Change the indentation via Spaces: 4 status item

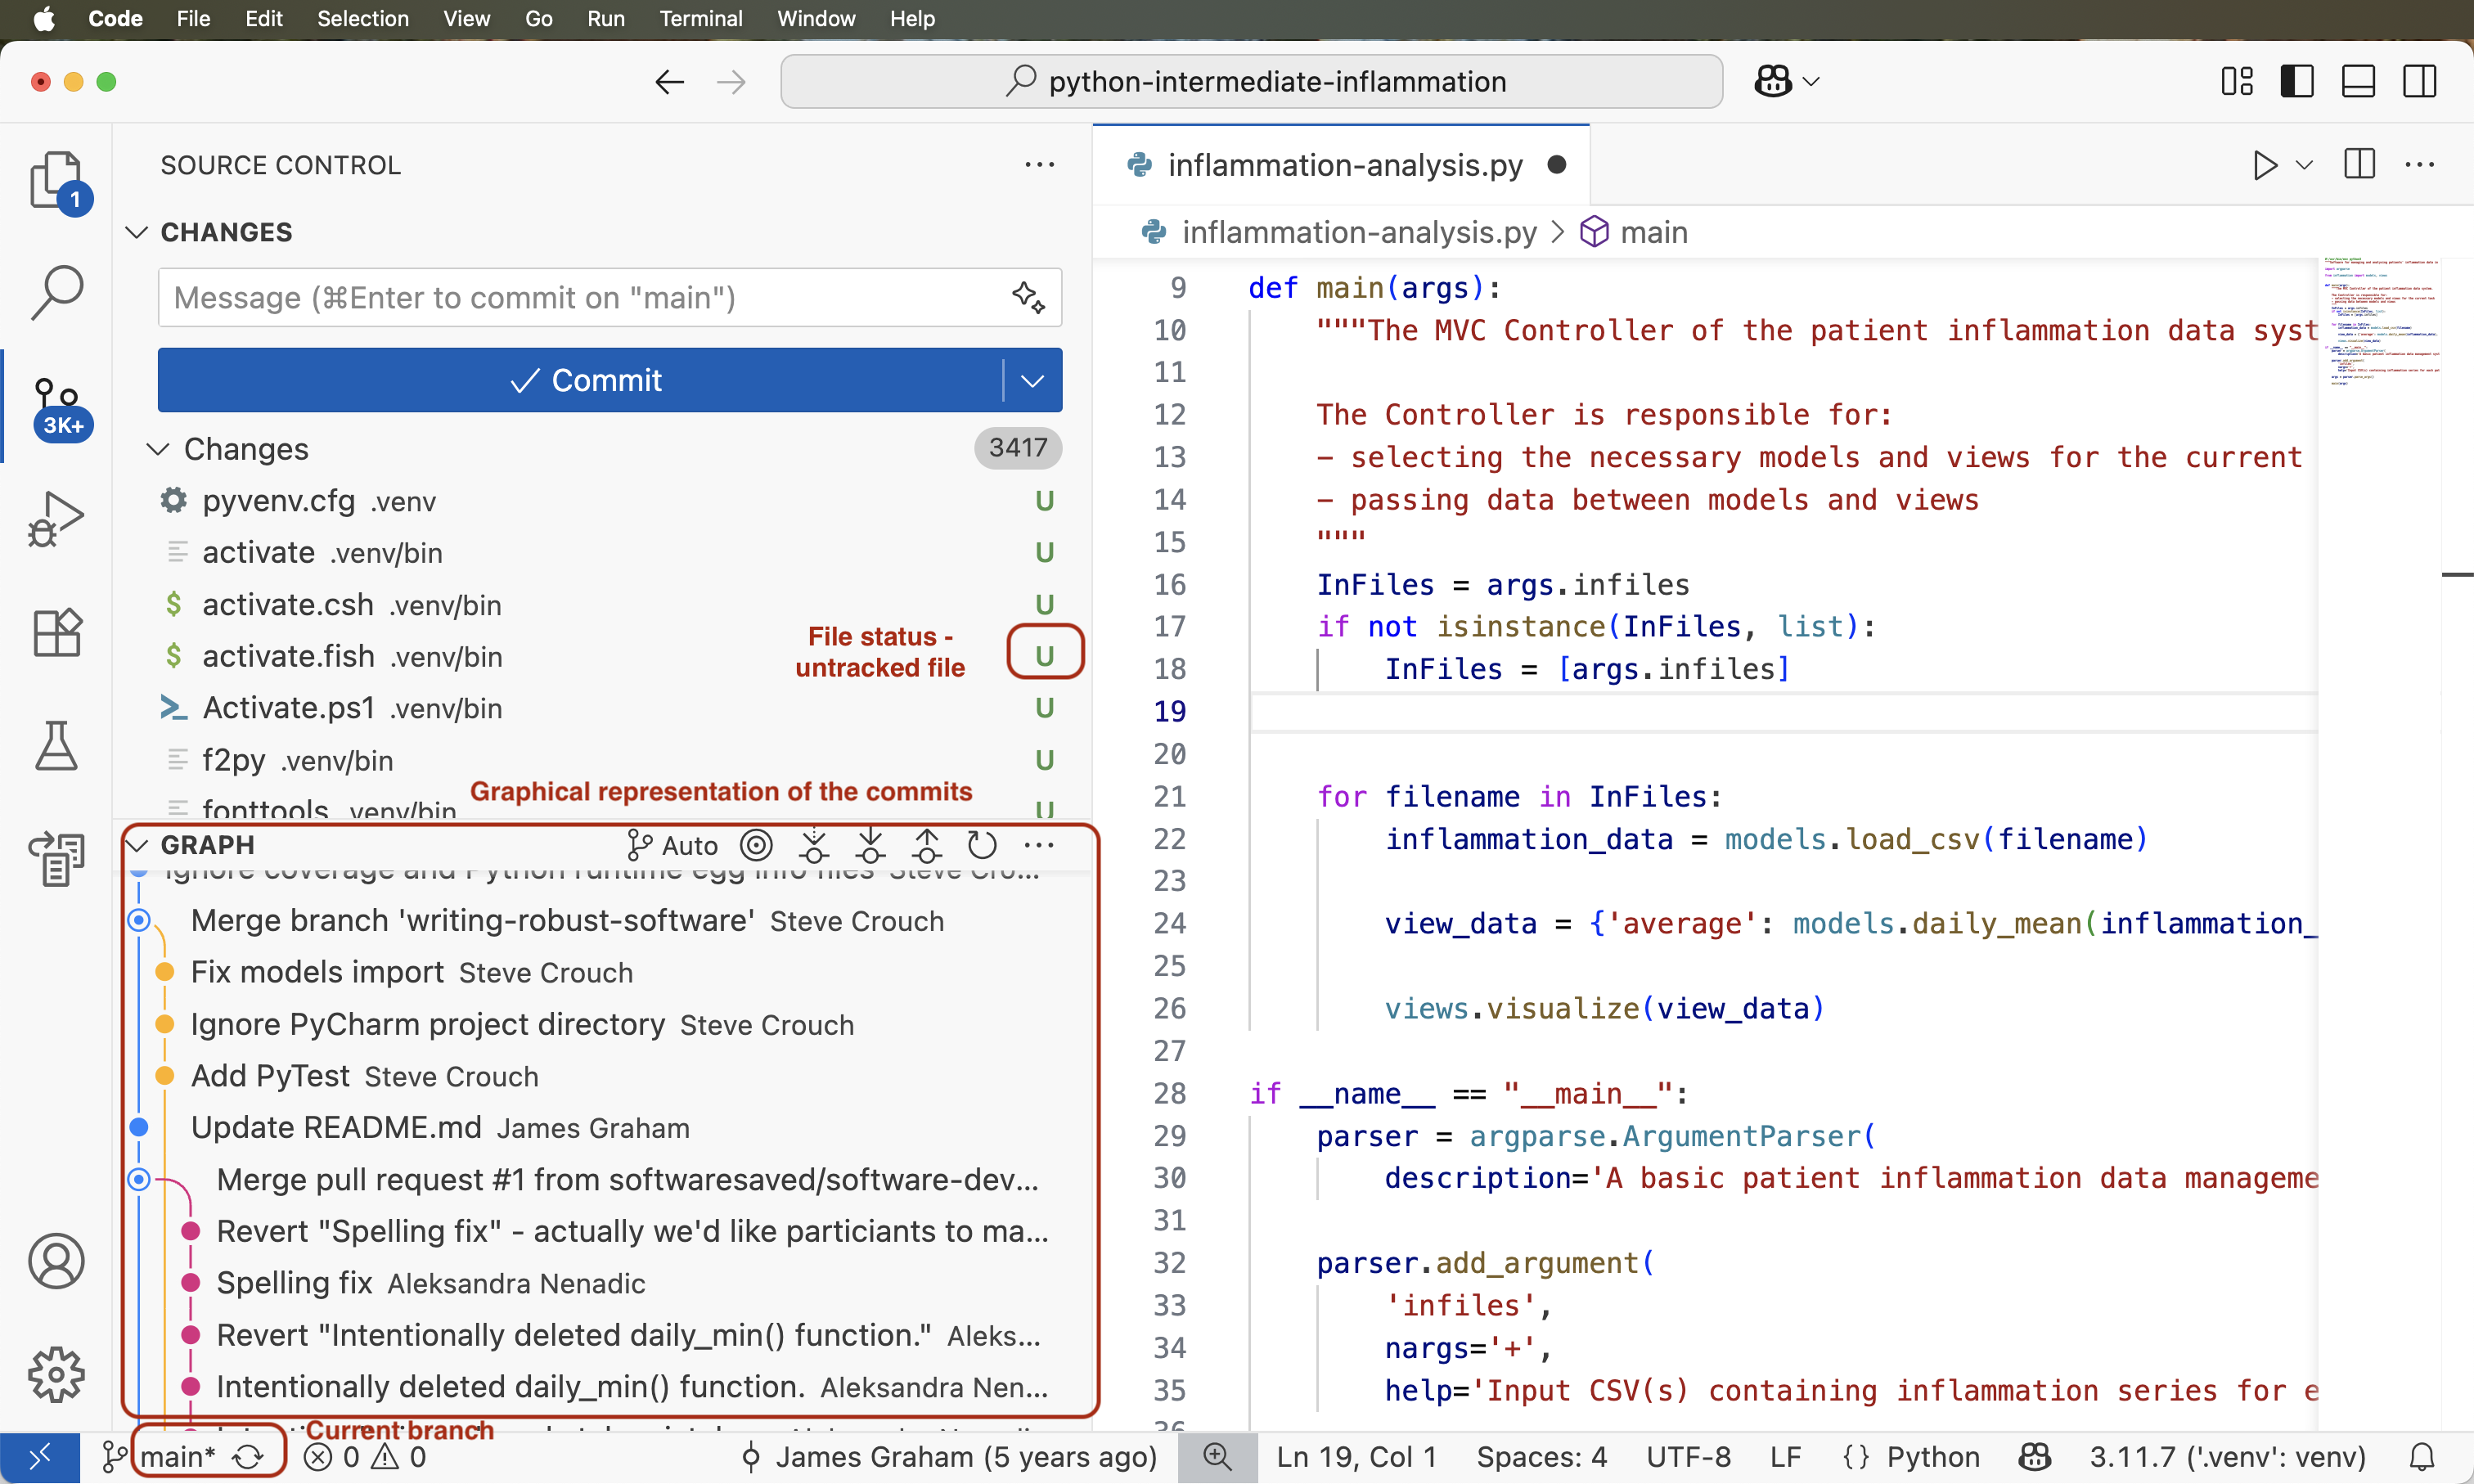pos(1541,1457)
